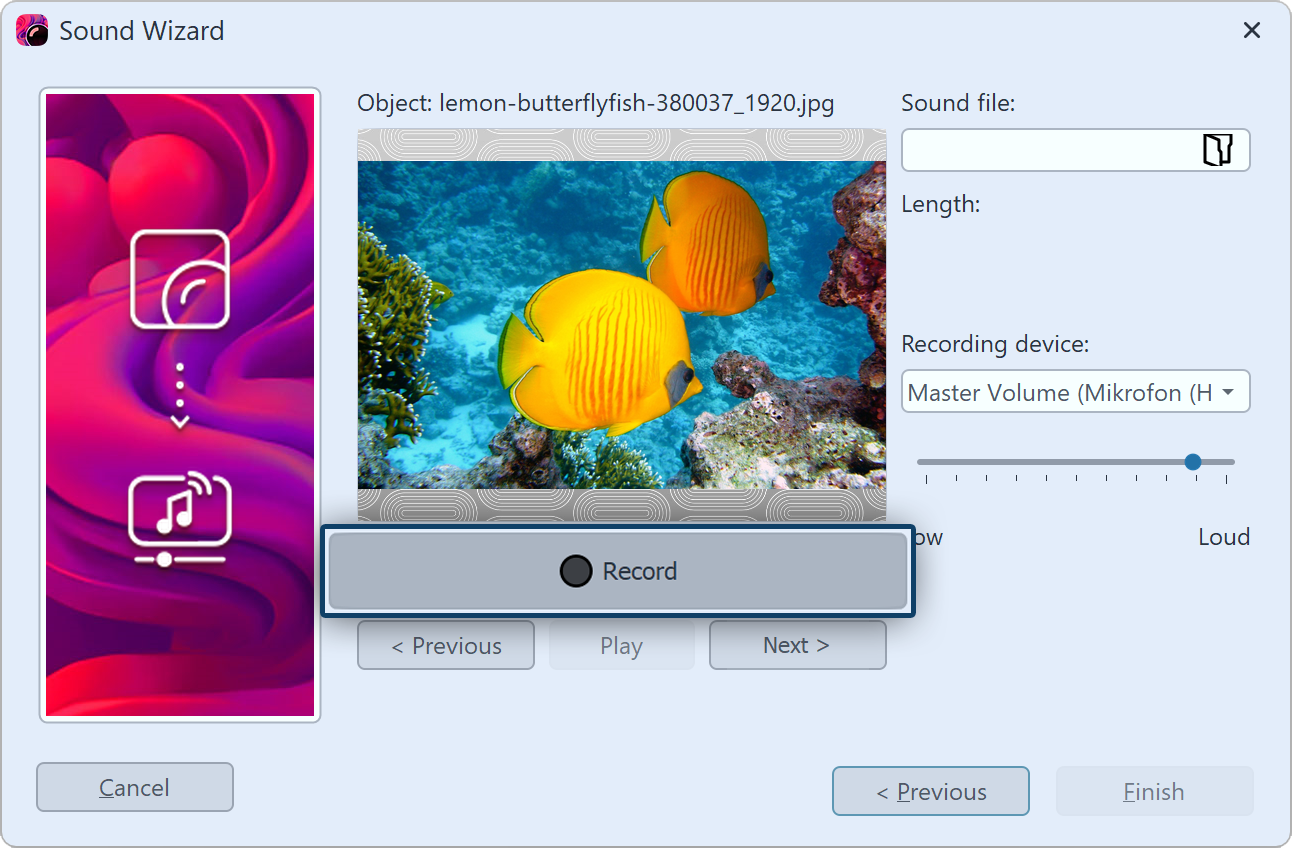Image resolution: width=1292 pixels, height=848 pixels.
Task: Cancel the Sound Wizard
Action: pyautogui.click(x=134, y=788)
